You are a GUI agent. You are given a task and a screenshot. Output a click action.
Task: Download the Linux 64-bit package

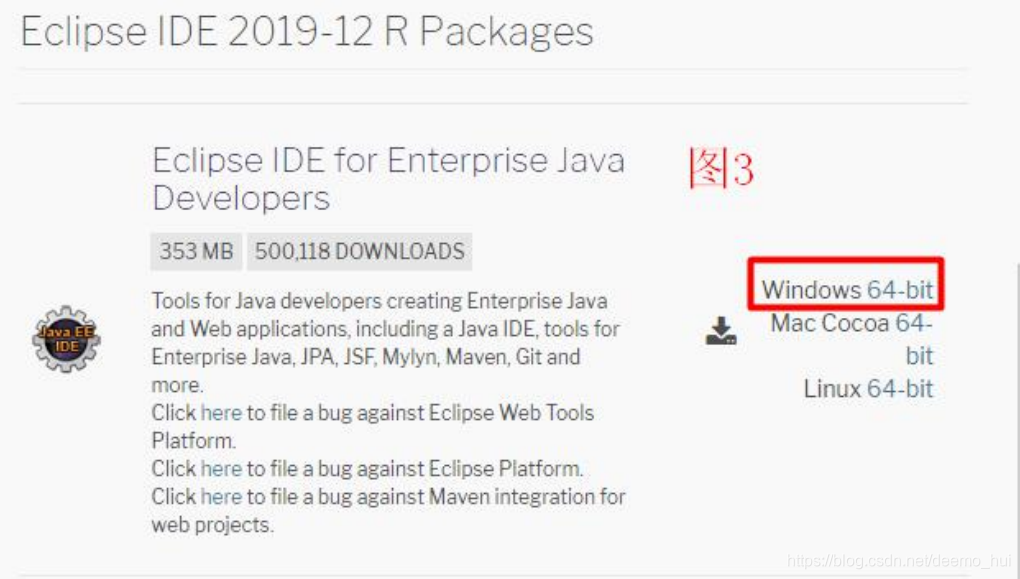click(900, 388)
